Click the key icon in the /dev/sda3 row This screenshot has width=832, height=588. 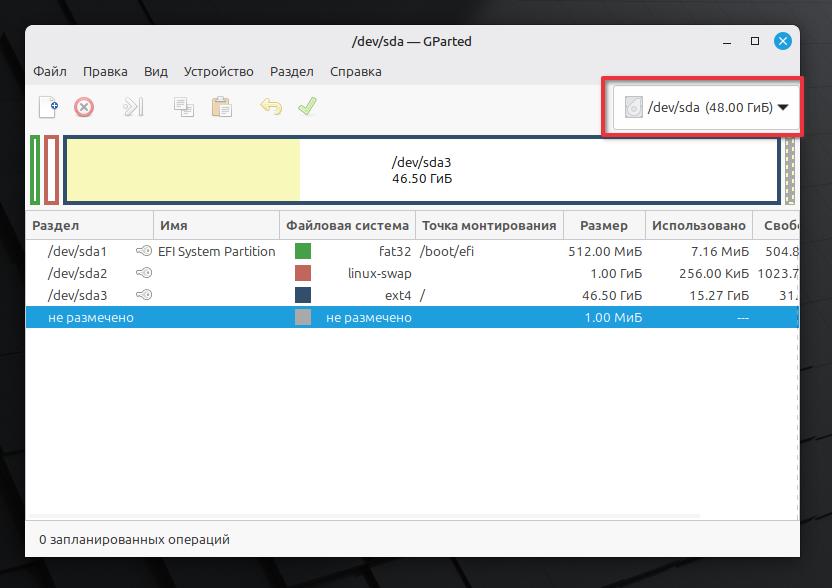point(144,295)
